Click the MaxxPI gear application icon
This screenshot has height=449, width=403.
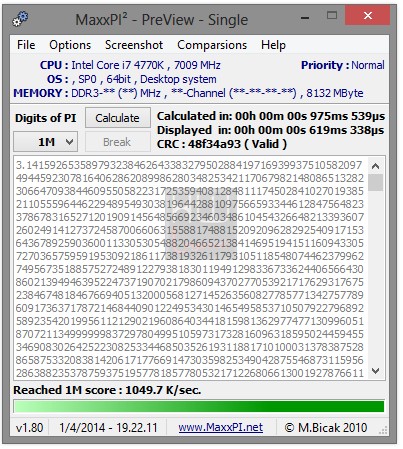20,19
